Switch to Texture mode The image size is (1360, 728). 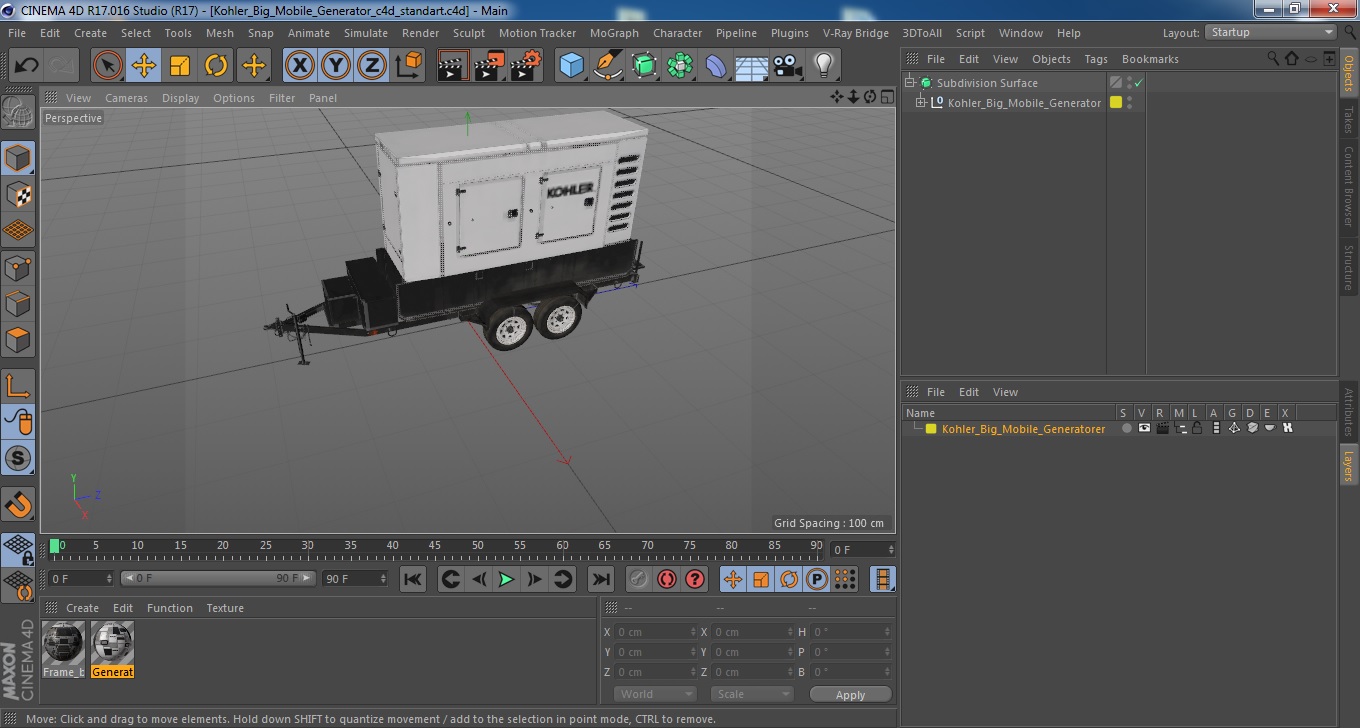18,194
